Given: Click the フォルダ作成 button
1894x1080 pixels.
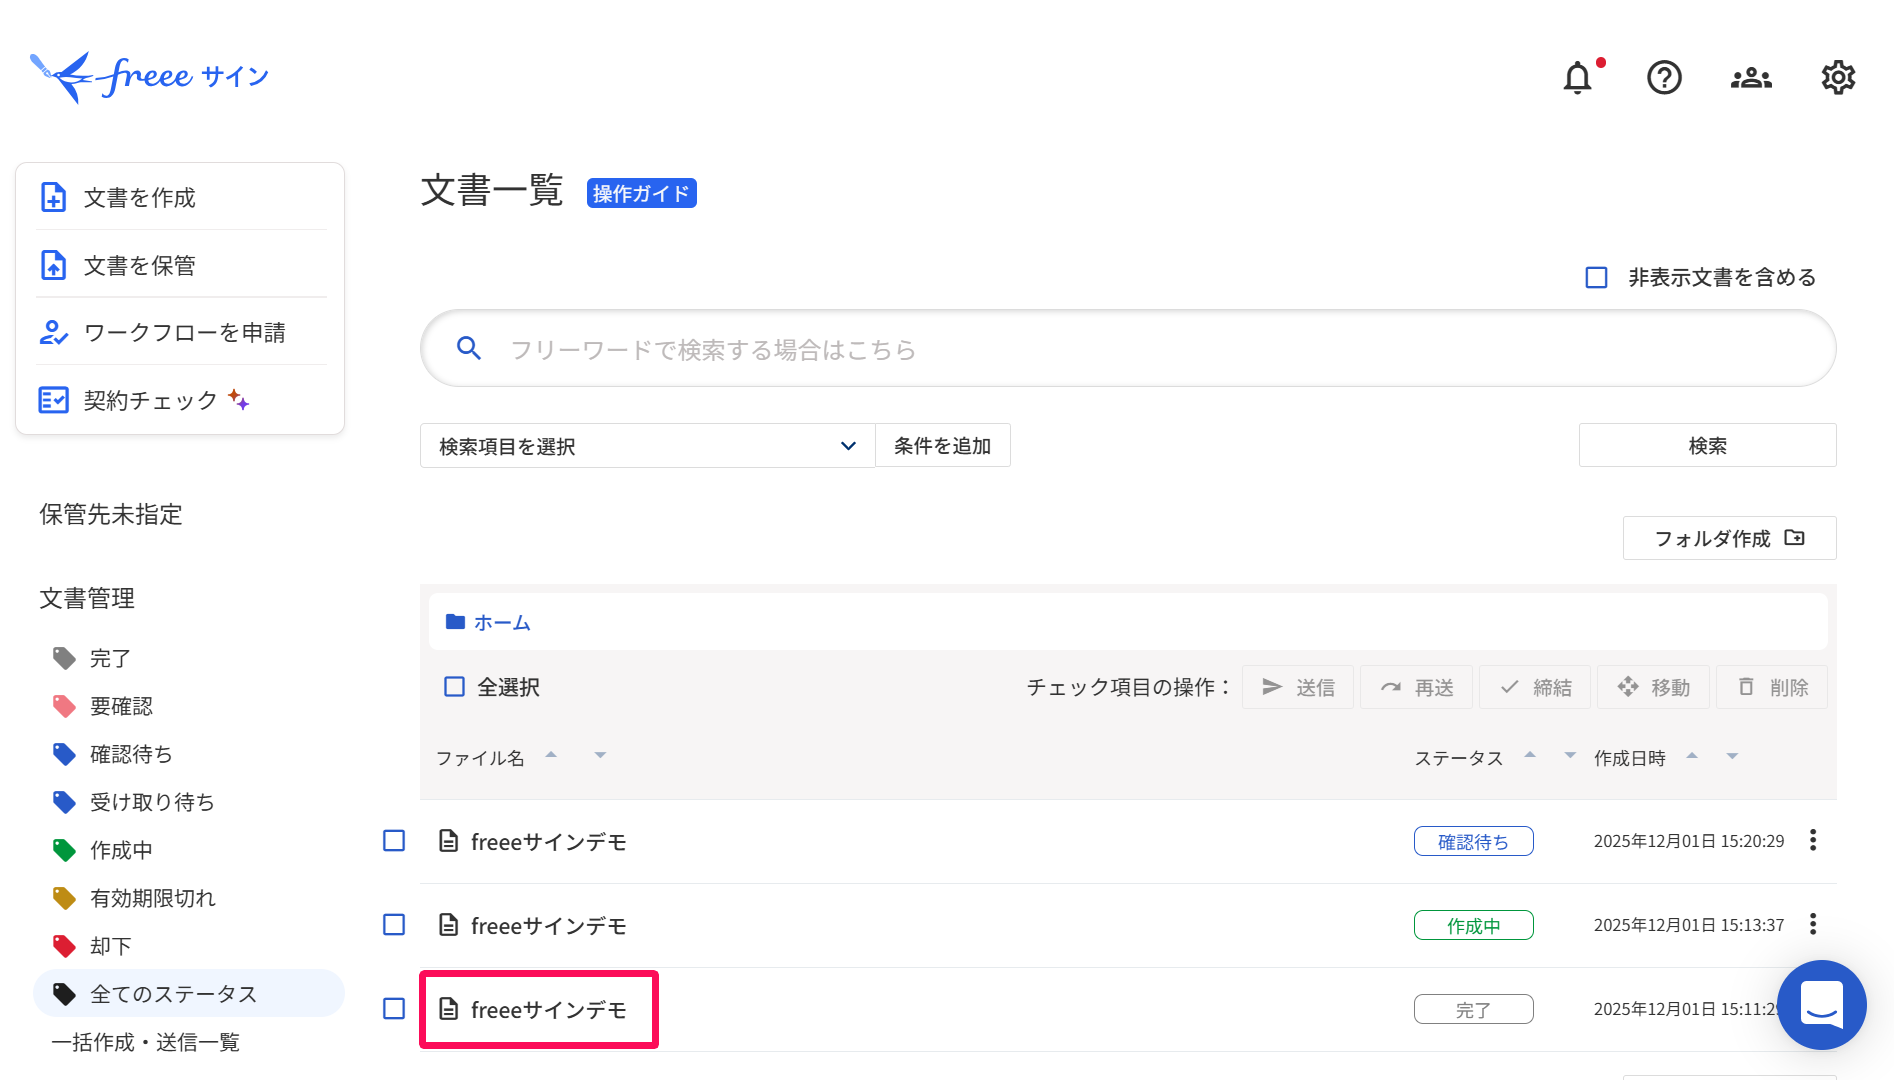Looking at the screenshot, I should [1729, 538].
